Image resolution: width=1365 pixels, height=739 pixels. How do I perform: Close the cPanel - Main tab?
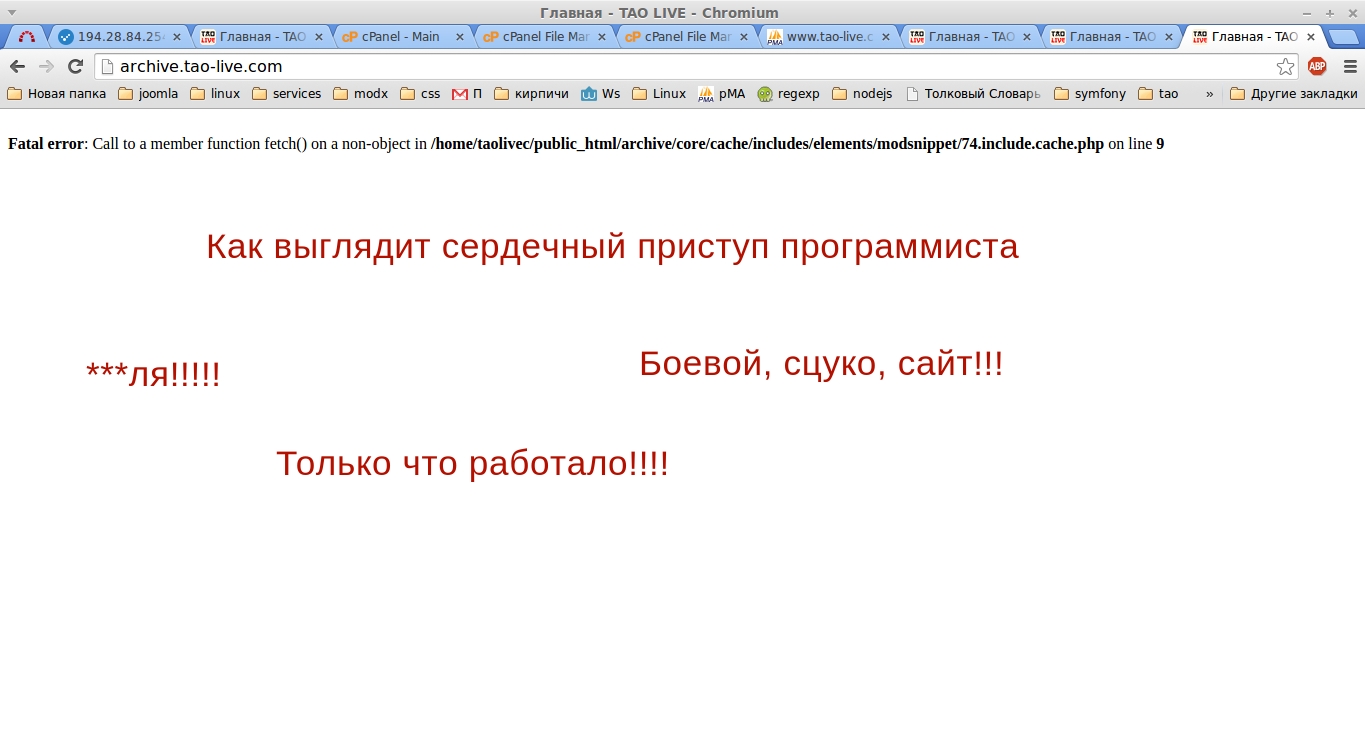(460, 37)
